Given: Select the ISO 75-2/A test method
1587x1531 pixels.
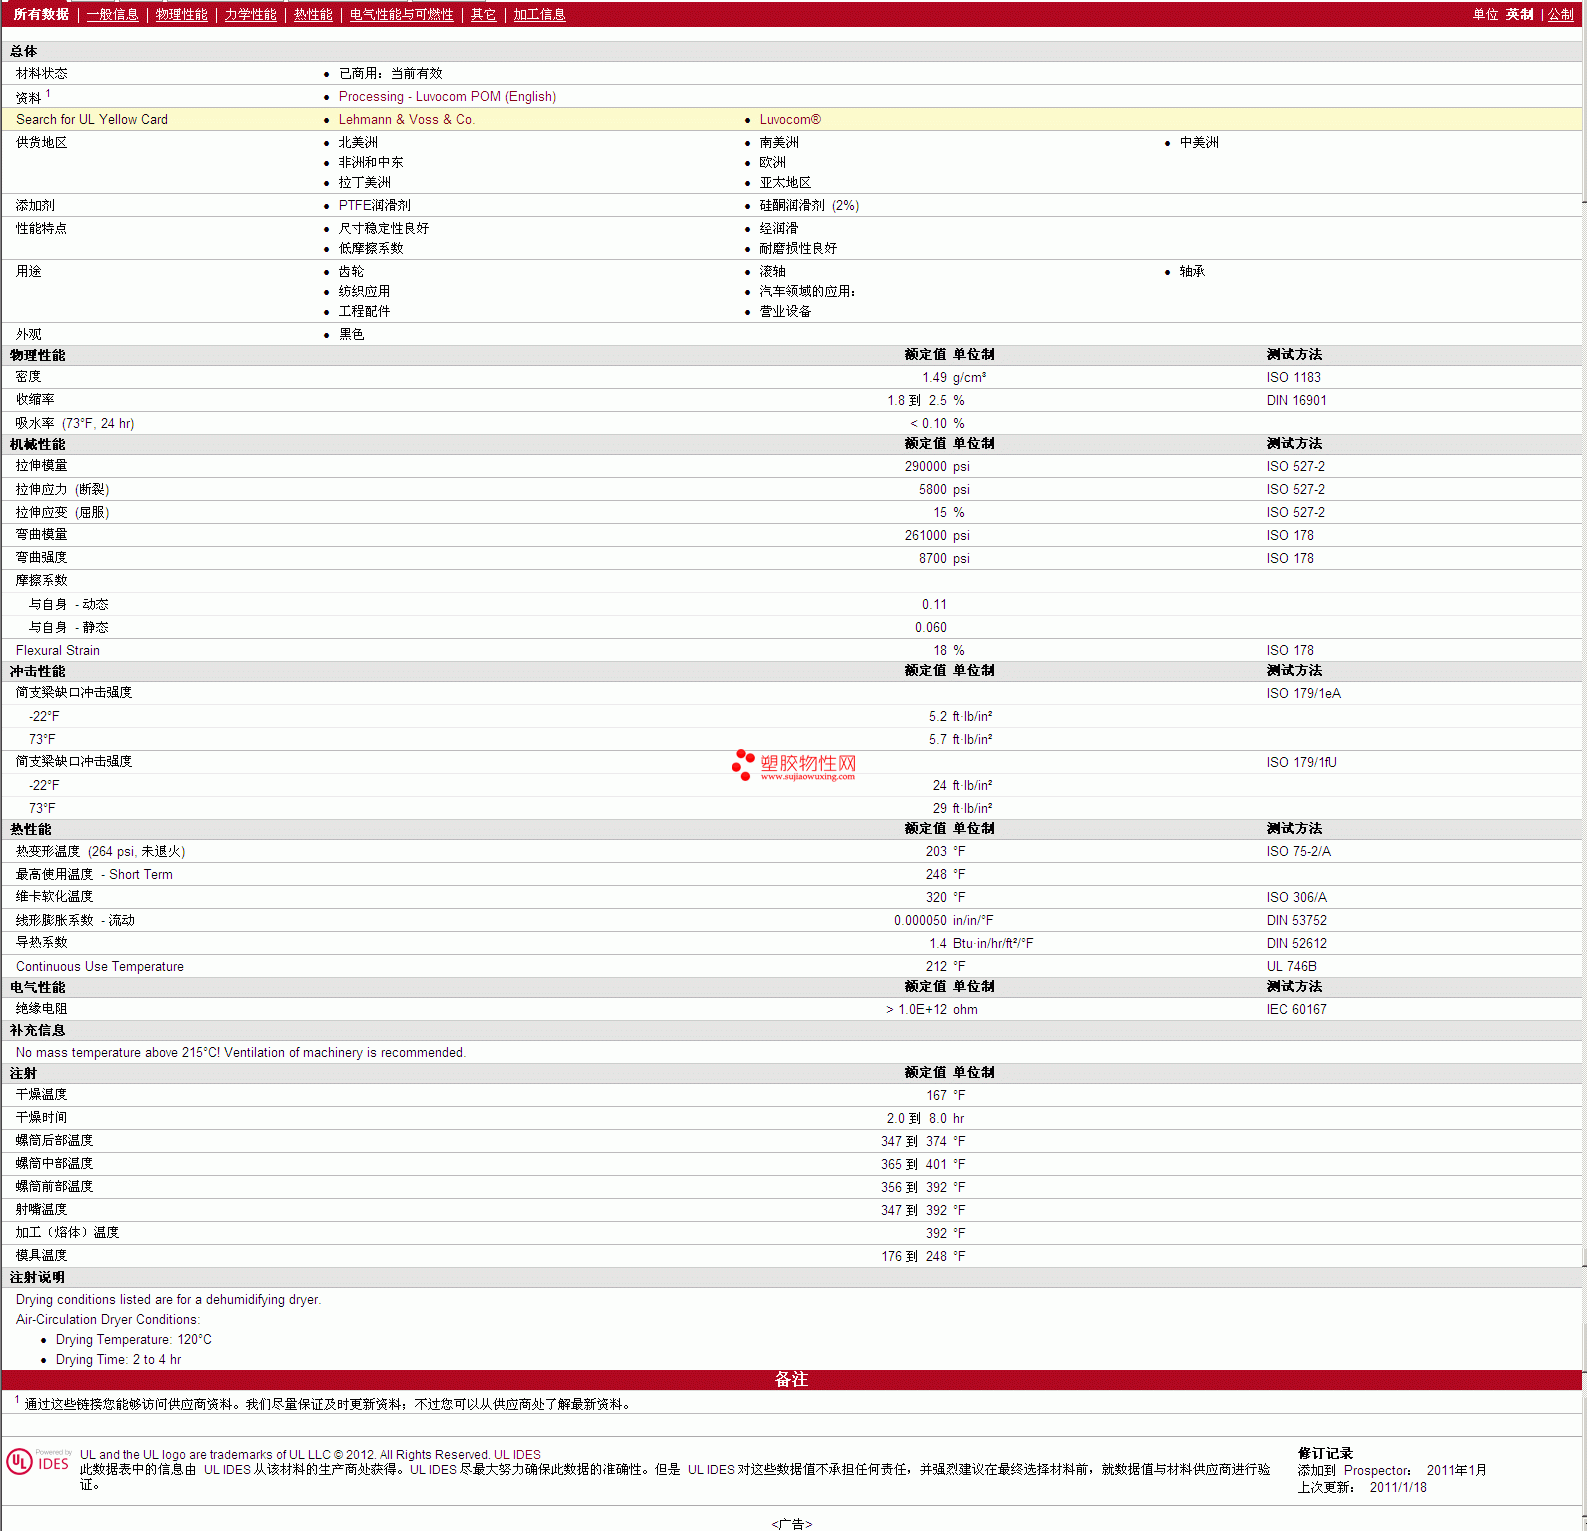Looking at the screenshot, I should point(1298,851).
